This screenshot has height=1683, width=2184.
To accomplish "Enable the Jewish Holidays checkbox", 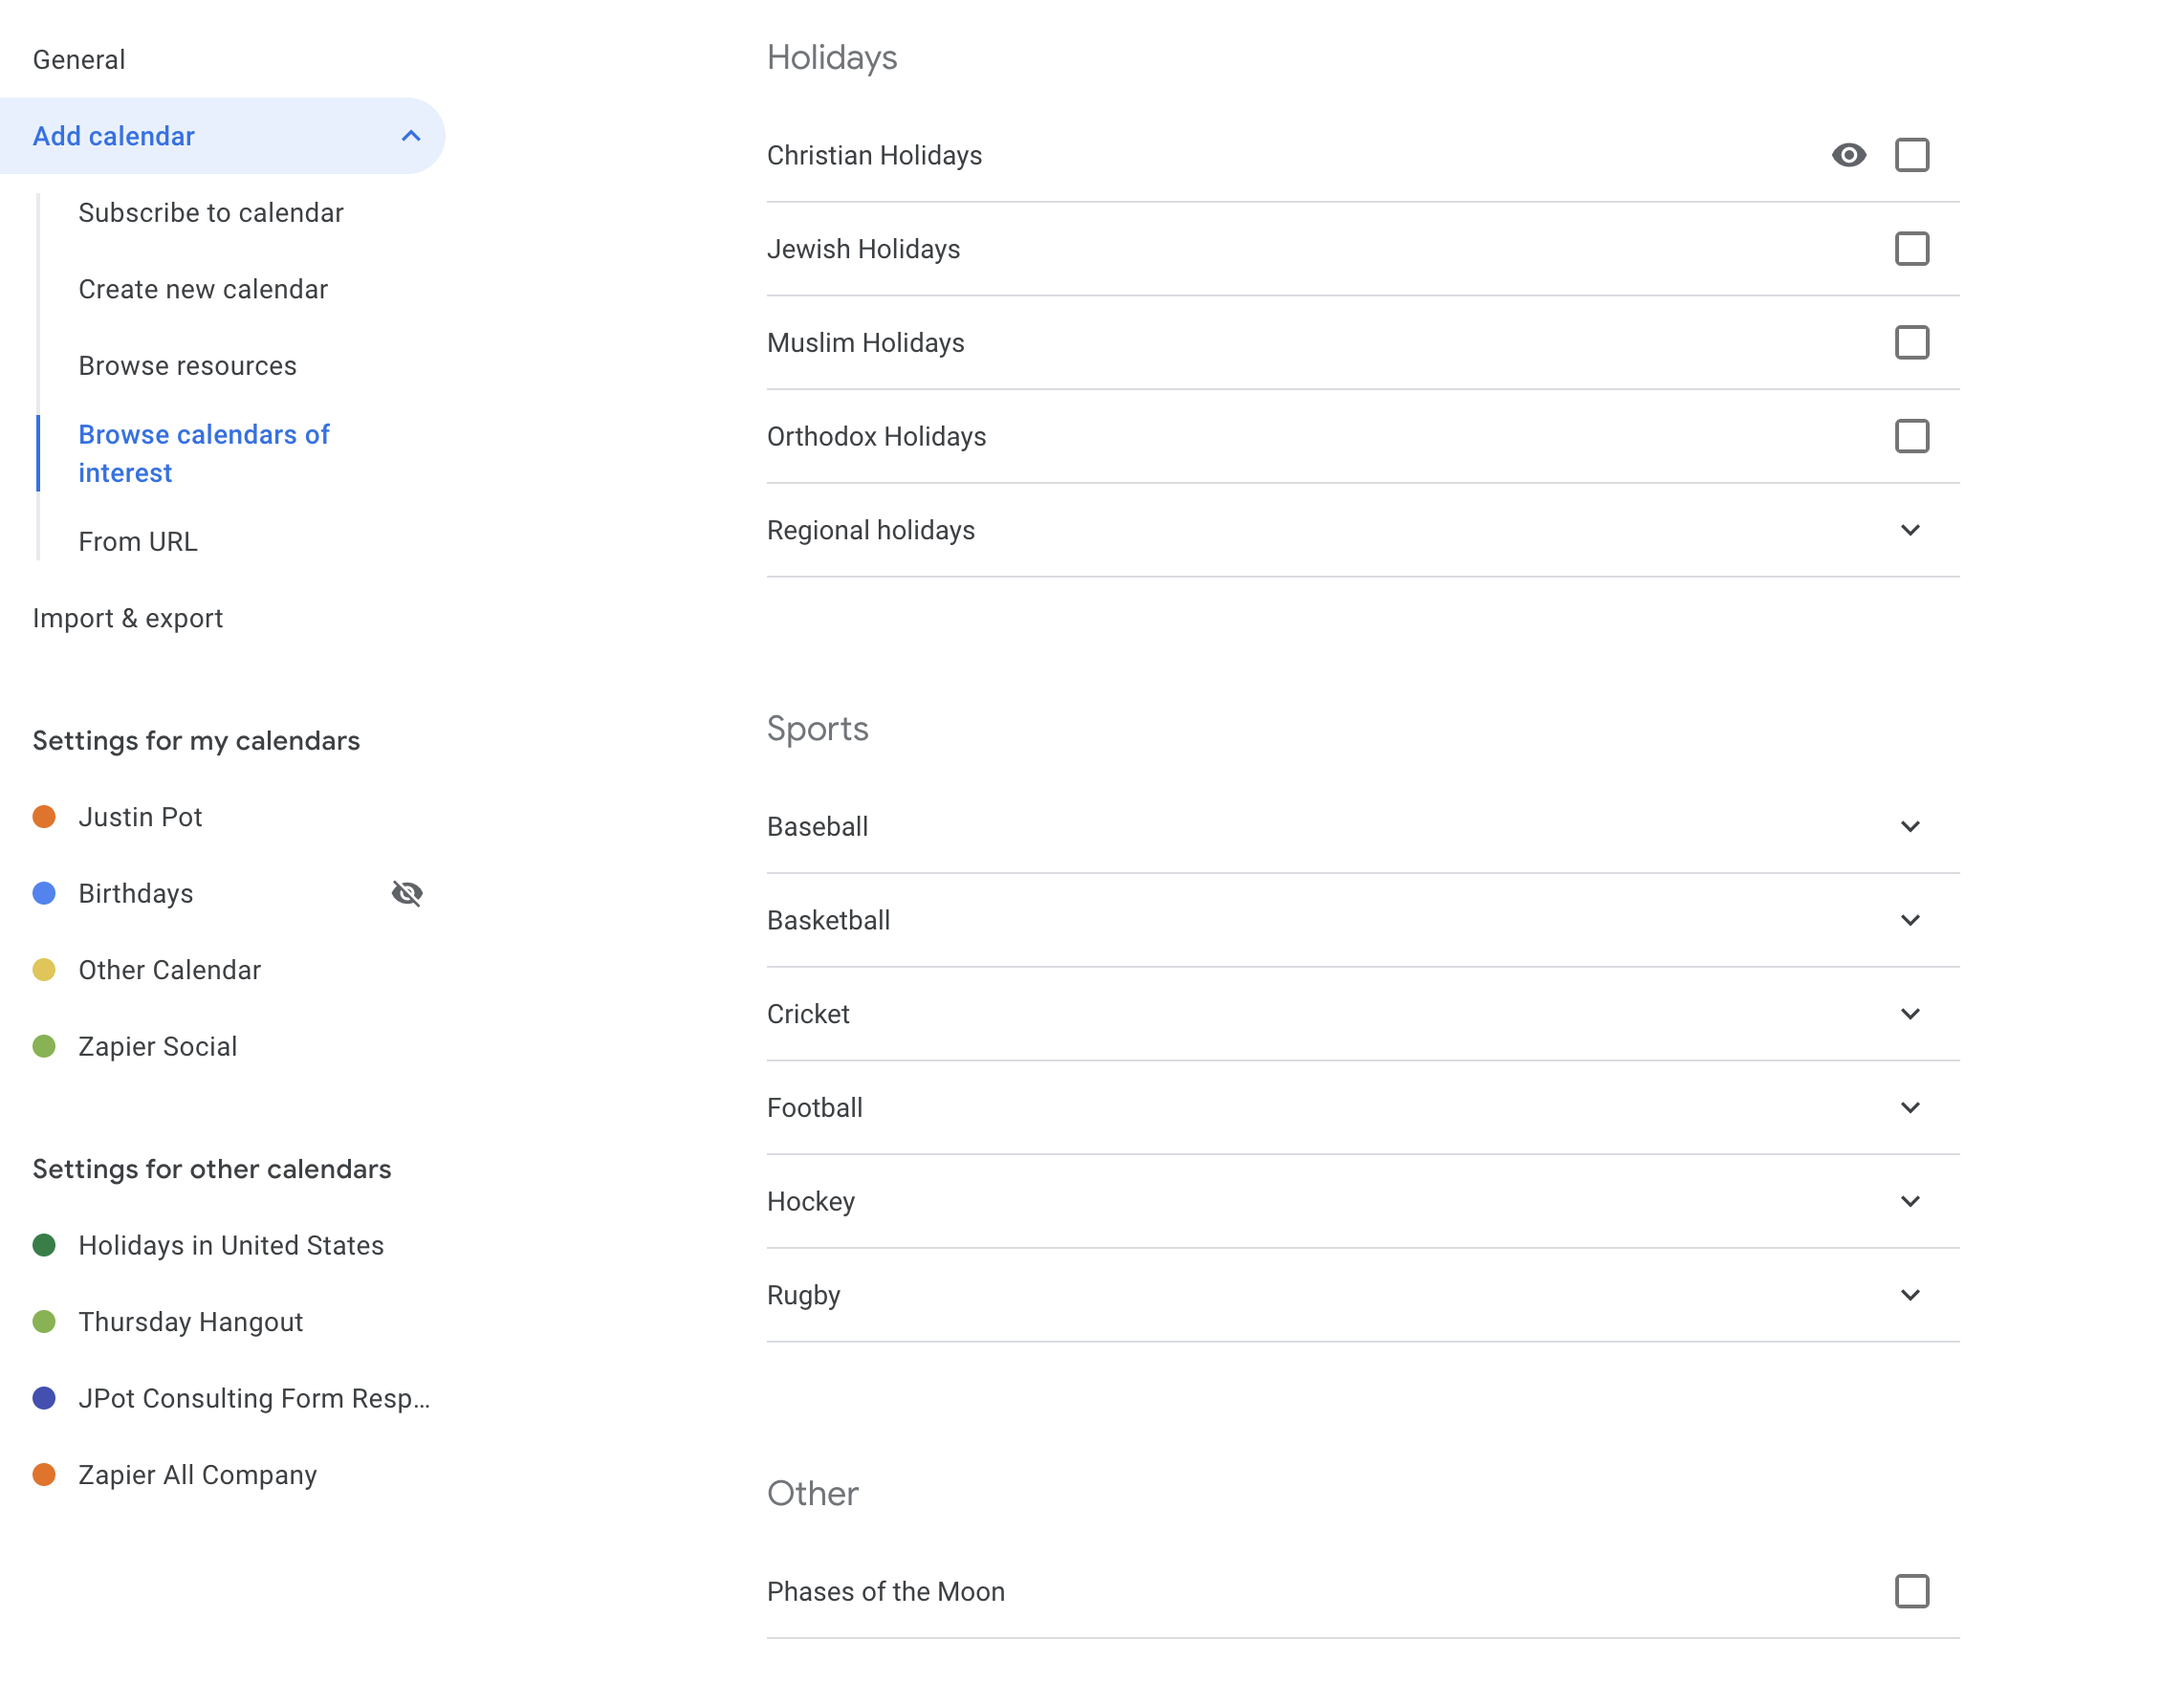I will click(x=1911, y=249).
